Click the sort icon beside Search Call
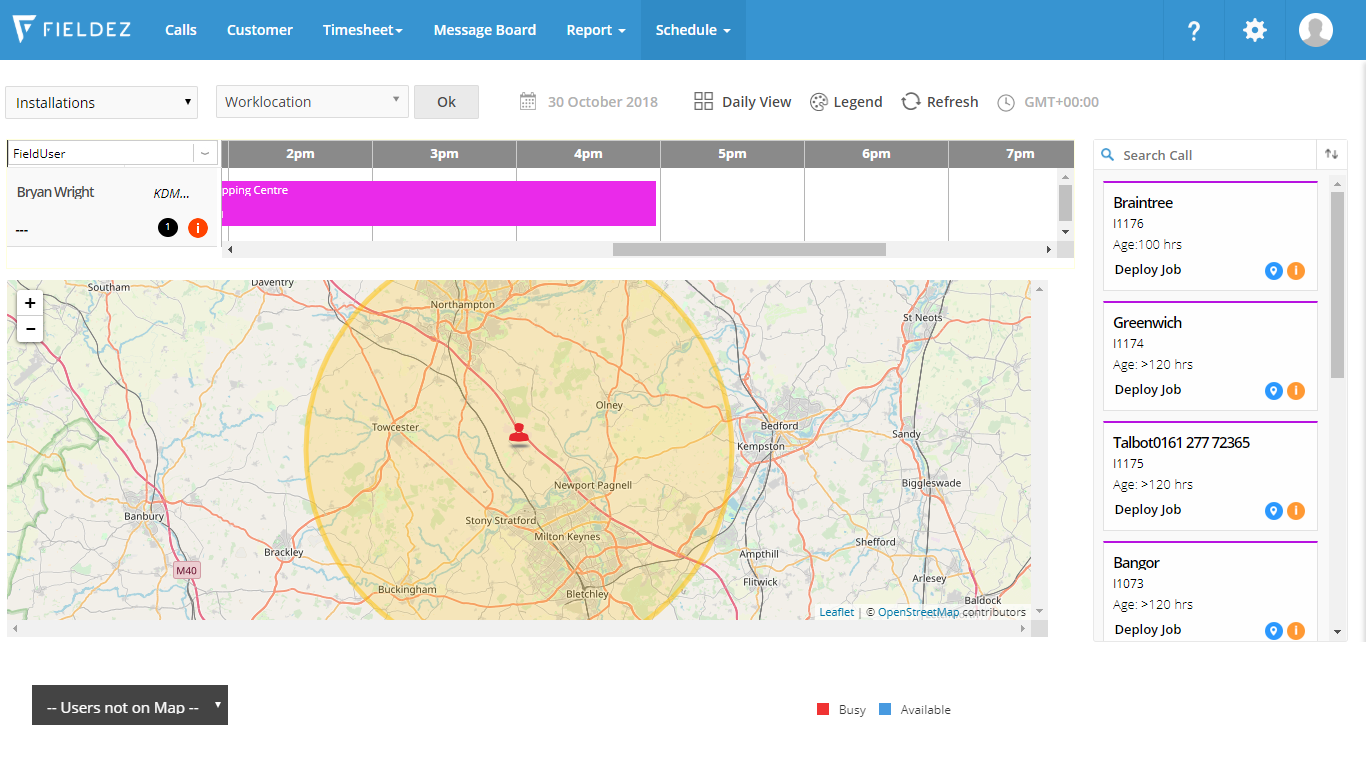The height and width of the screenshot is (768, 1366). tap(1333, 154)
